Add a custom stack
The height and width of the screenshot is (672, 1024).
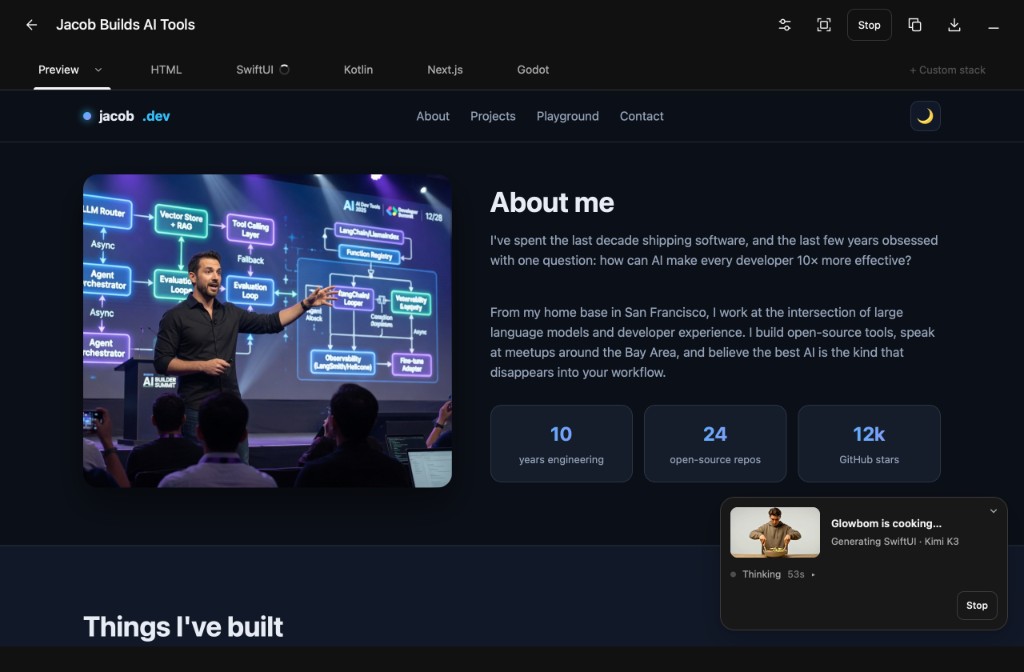point(947,70)
